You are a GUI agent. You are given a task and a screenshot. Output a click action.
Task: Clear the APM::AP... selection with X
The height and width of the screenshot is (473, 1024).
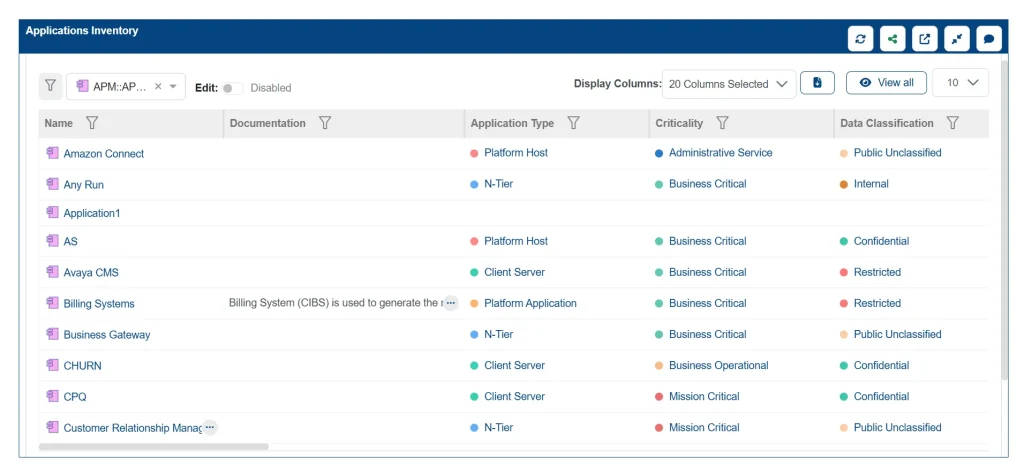(158, 86)
